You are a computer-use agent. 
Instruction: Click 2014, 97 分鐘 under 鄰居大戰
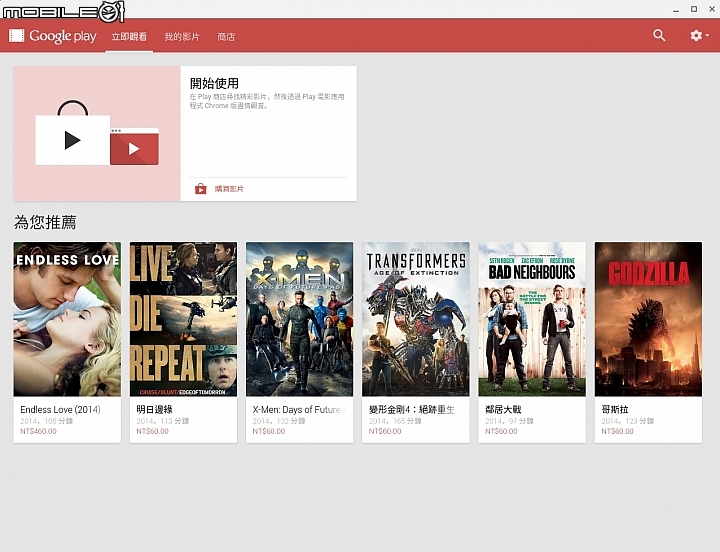pyautogui.click(x=509, y=421)
